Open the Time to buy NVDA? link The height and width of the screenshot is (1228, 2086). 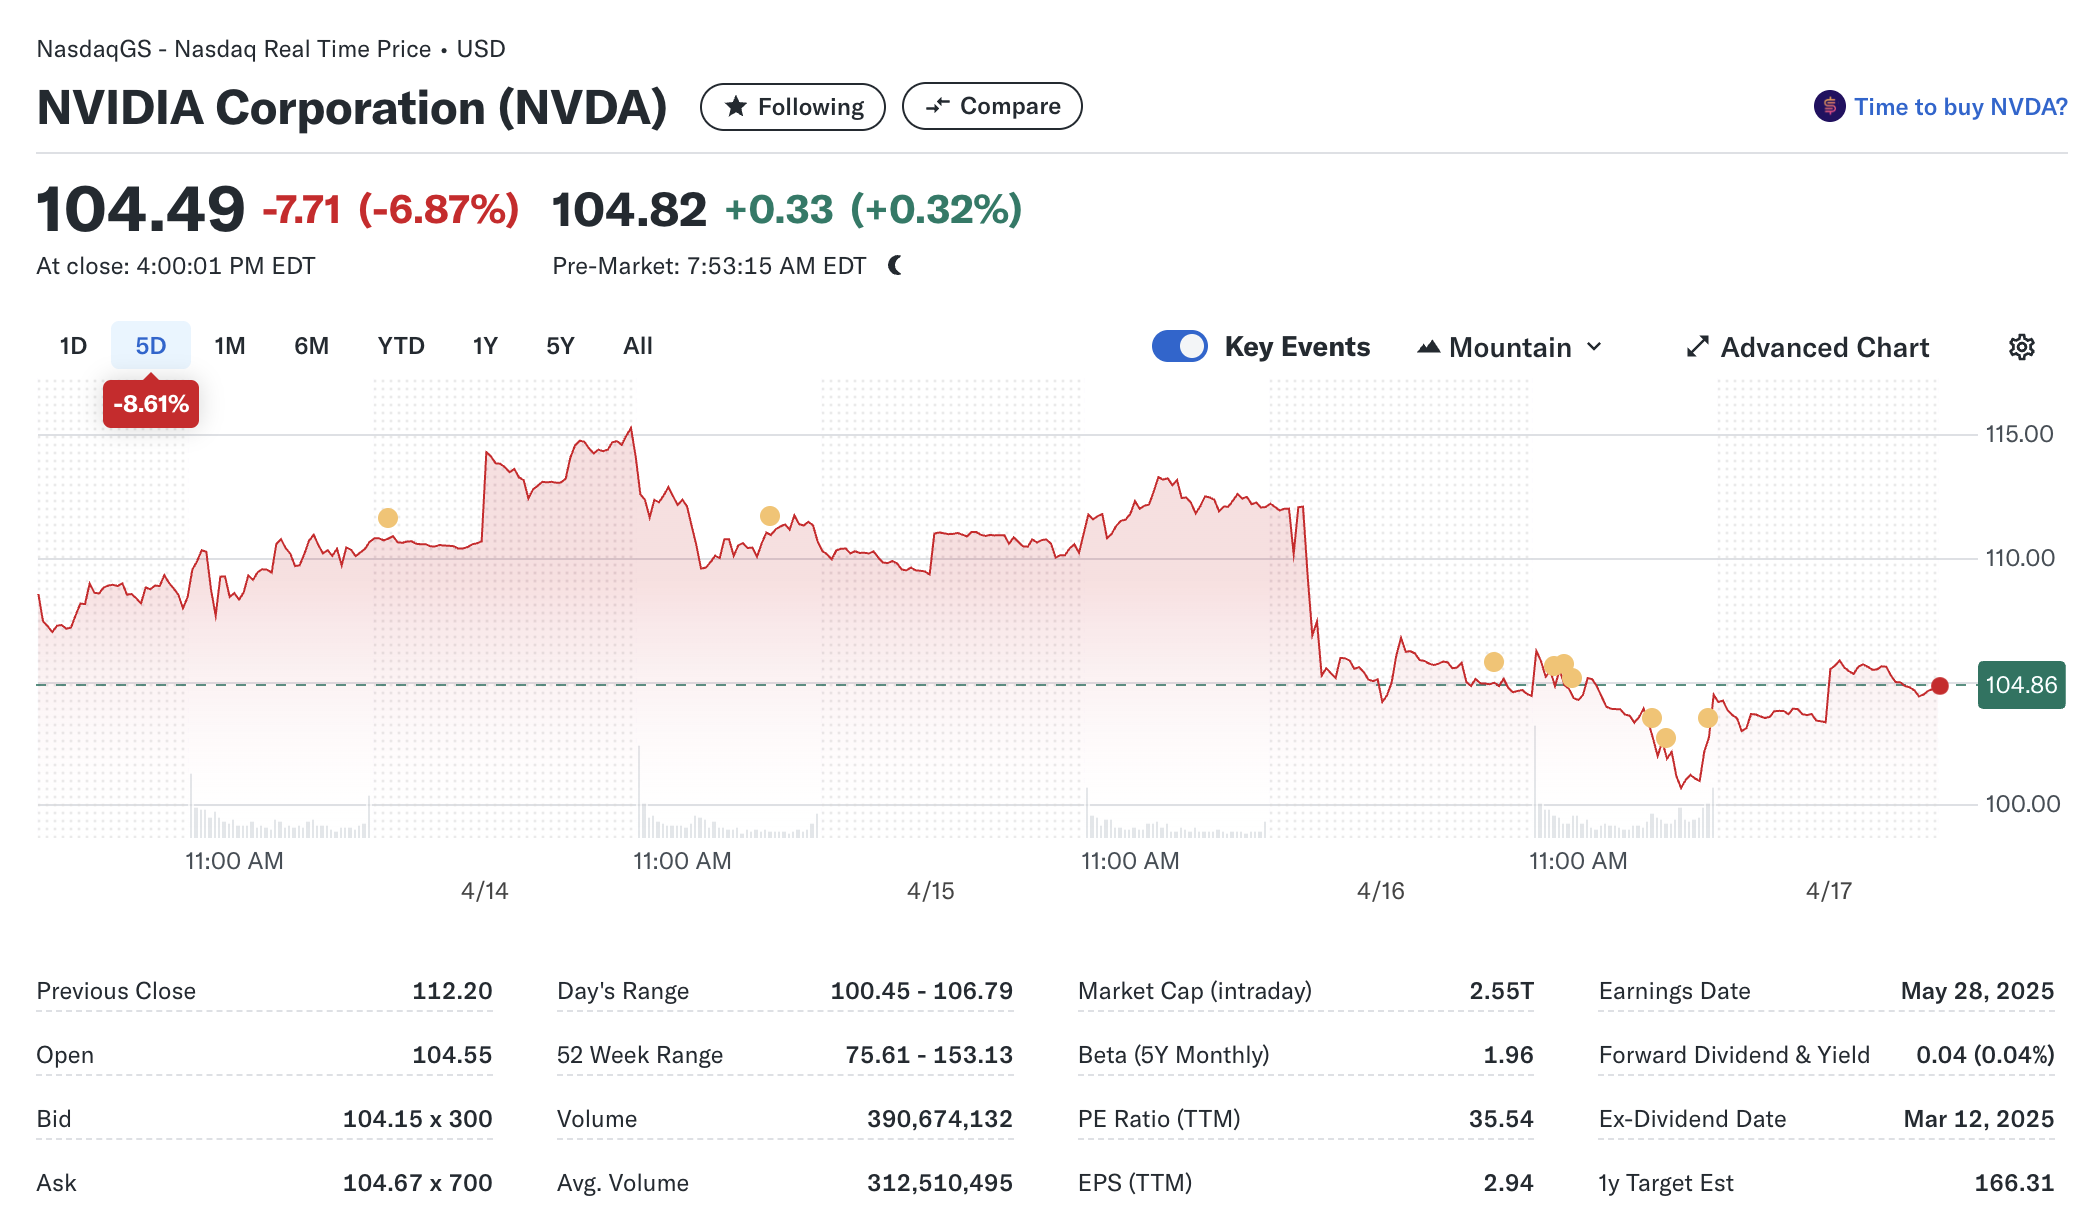1960,107
